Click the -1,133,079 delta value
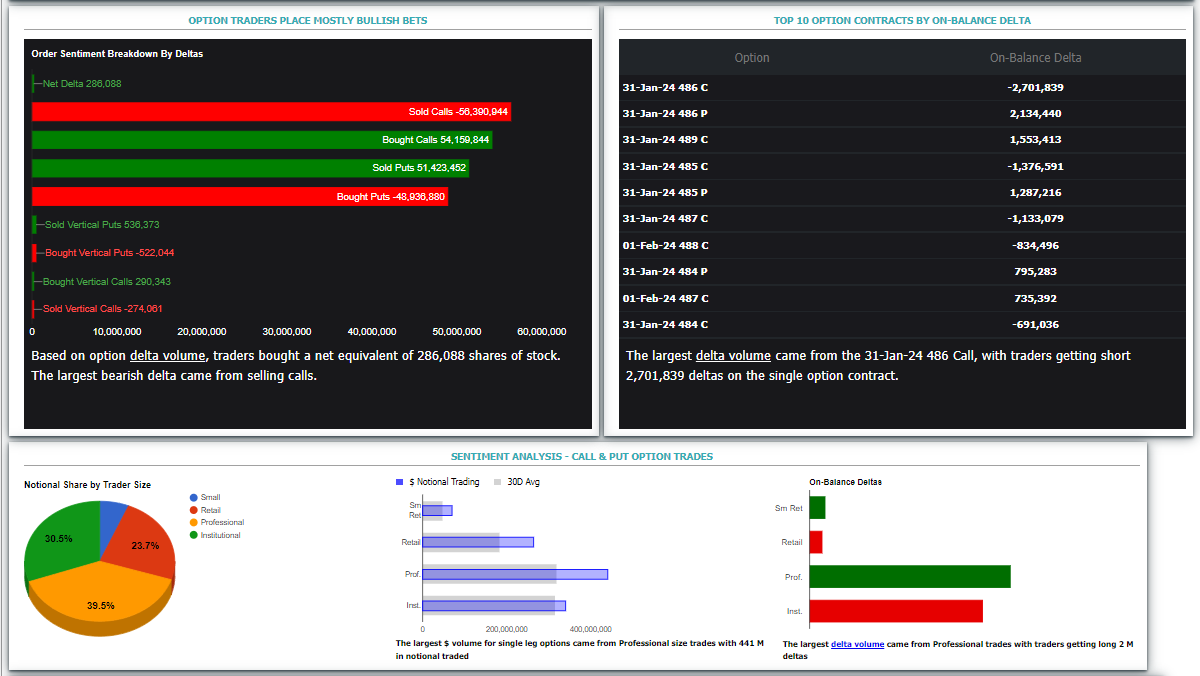 pyautogui.click(x=1035, y=219)
